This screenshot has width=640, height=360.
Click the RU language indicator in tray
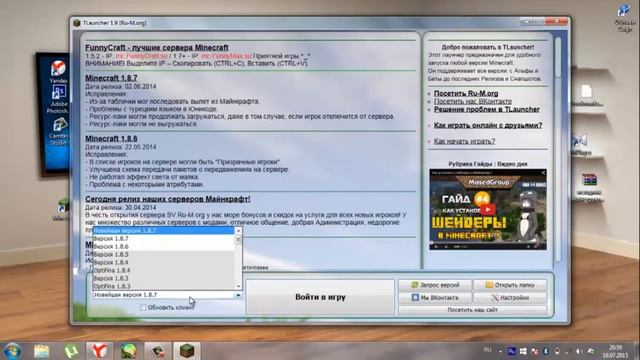(x=487, y=350)
